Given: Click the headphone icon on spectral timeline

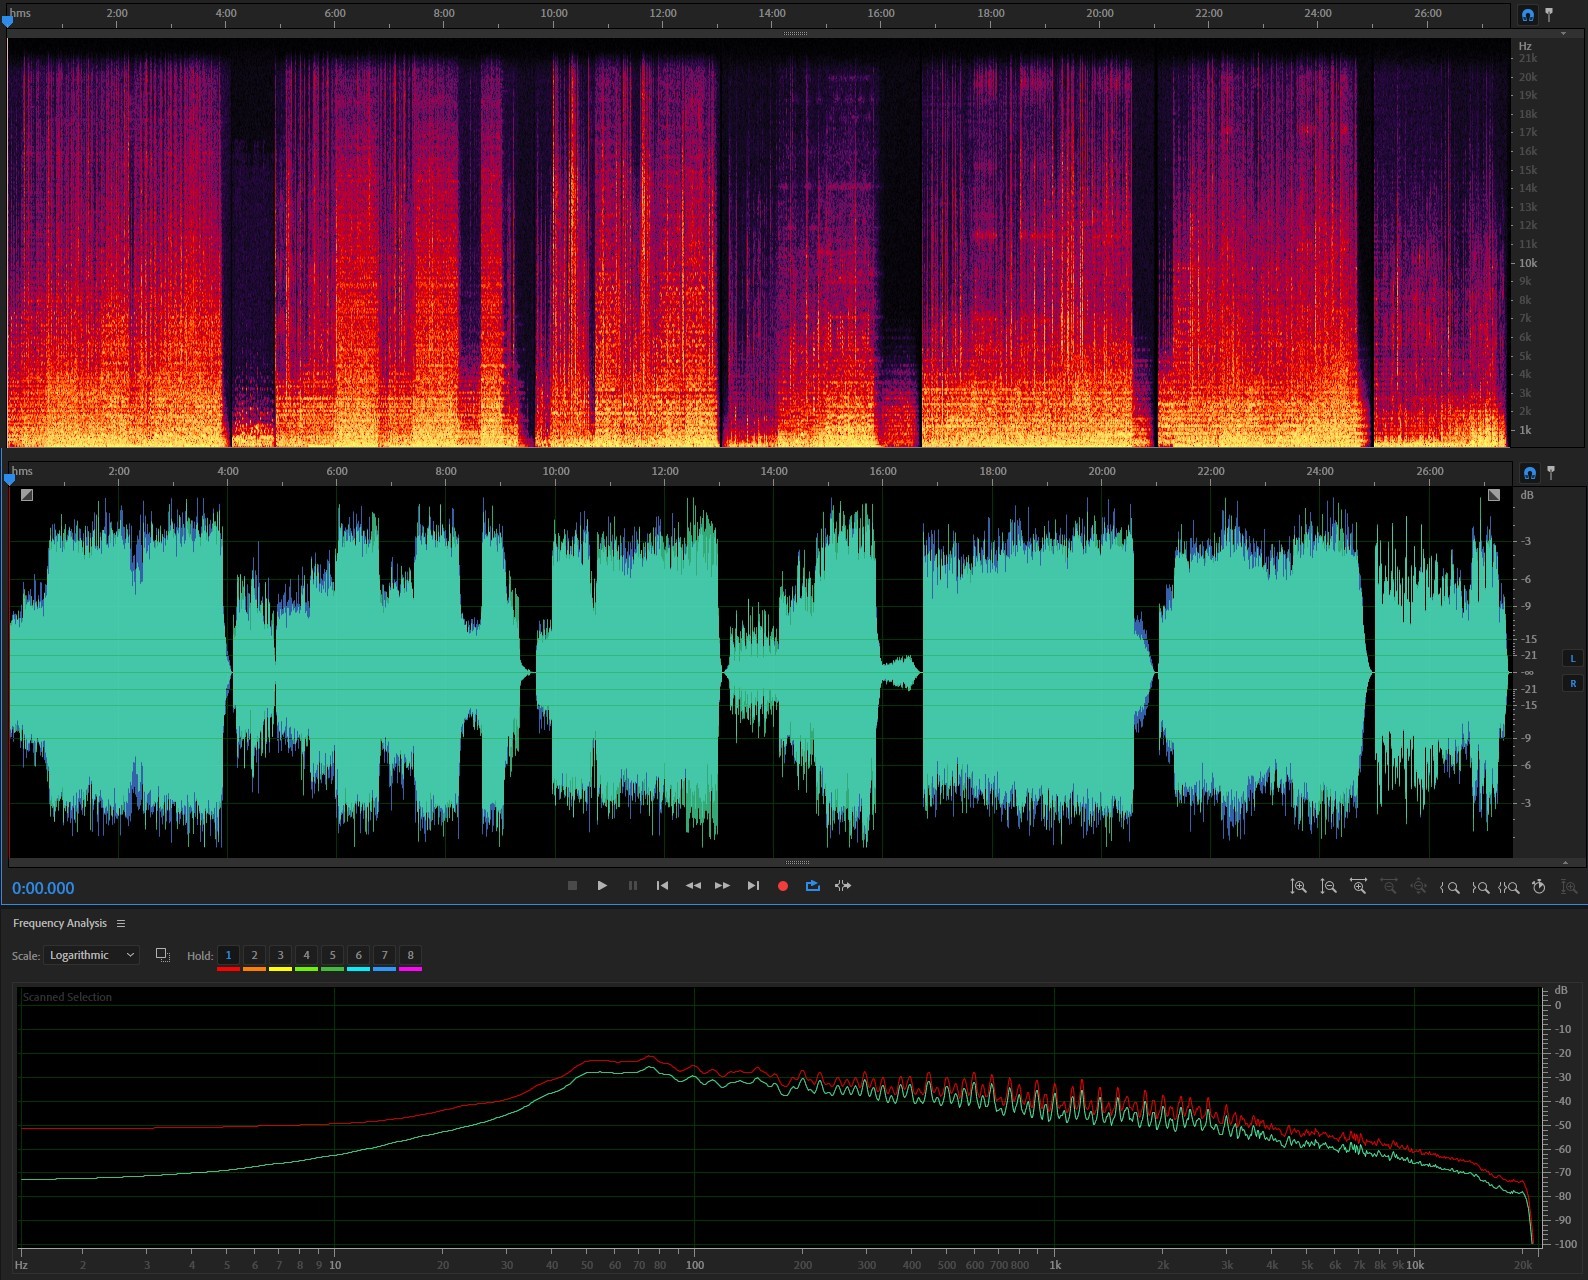Looking at the screenshot, I should (x=1527, y=15).
